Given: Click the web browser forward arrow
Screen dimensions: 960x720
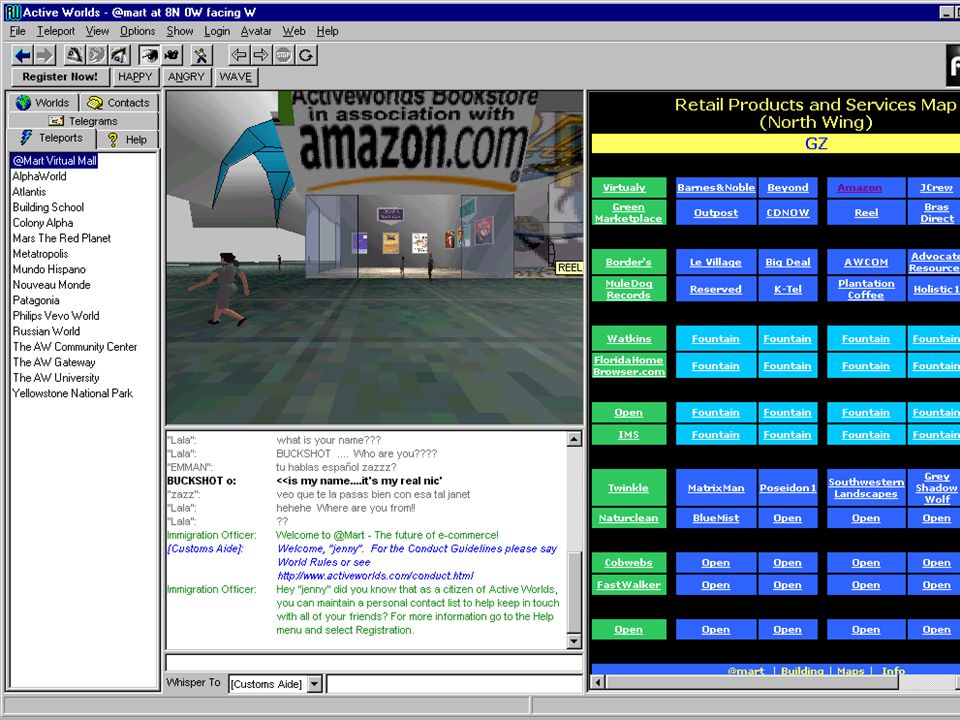Looking at the screenshot, I should click(x=261, y=56).
